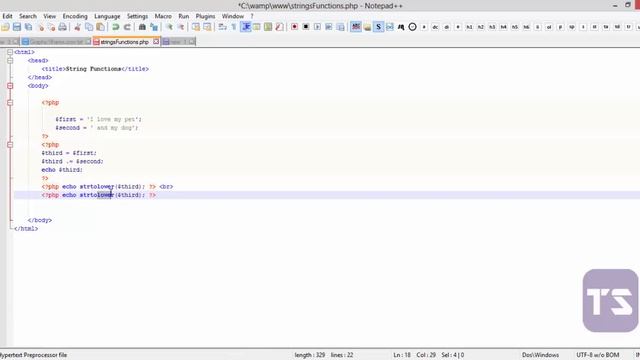Zoom in using the toolbar zoom icon
Image resolution: width=640 pixels, height=360 pixels.
[x=169, y=27]
